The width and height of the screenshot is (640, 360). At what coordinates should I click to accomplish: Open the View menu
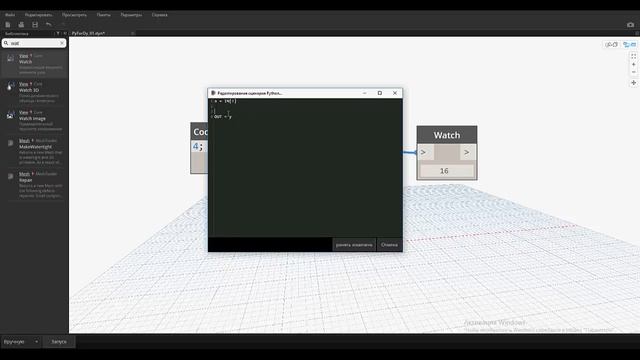pyautogui.click(x=74, y=15)
